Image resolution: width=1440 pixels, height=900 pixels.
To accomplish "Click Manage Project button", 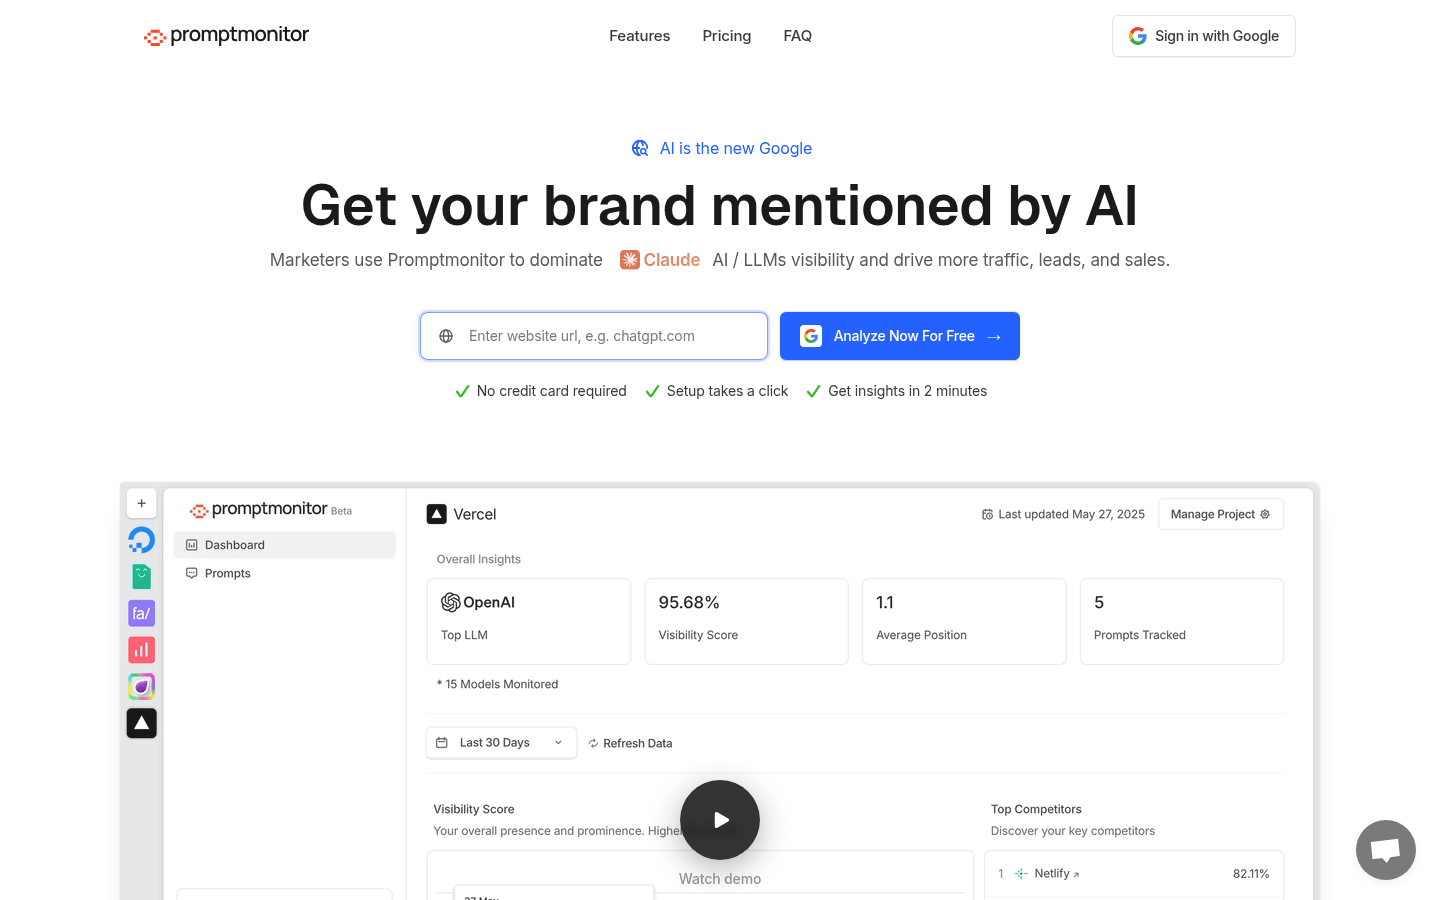I will [x=1221, y=514].
